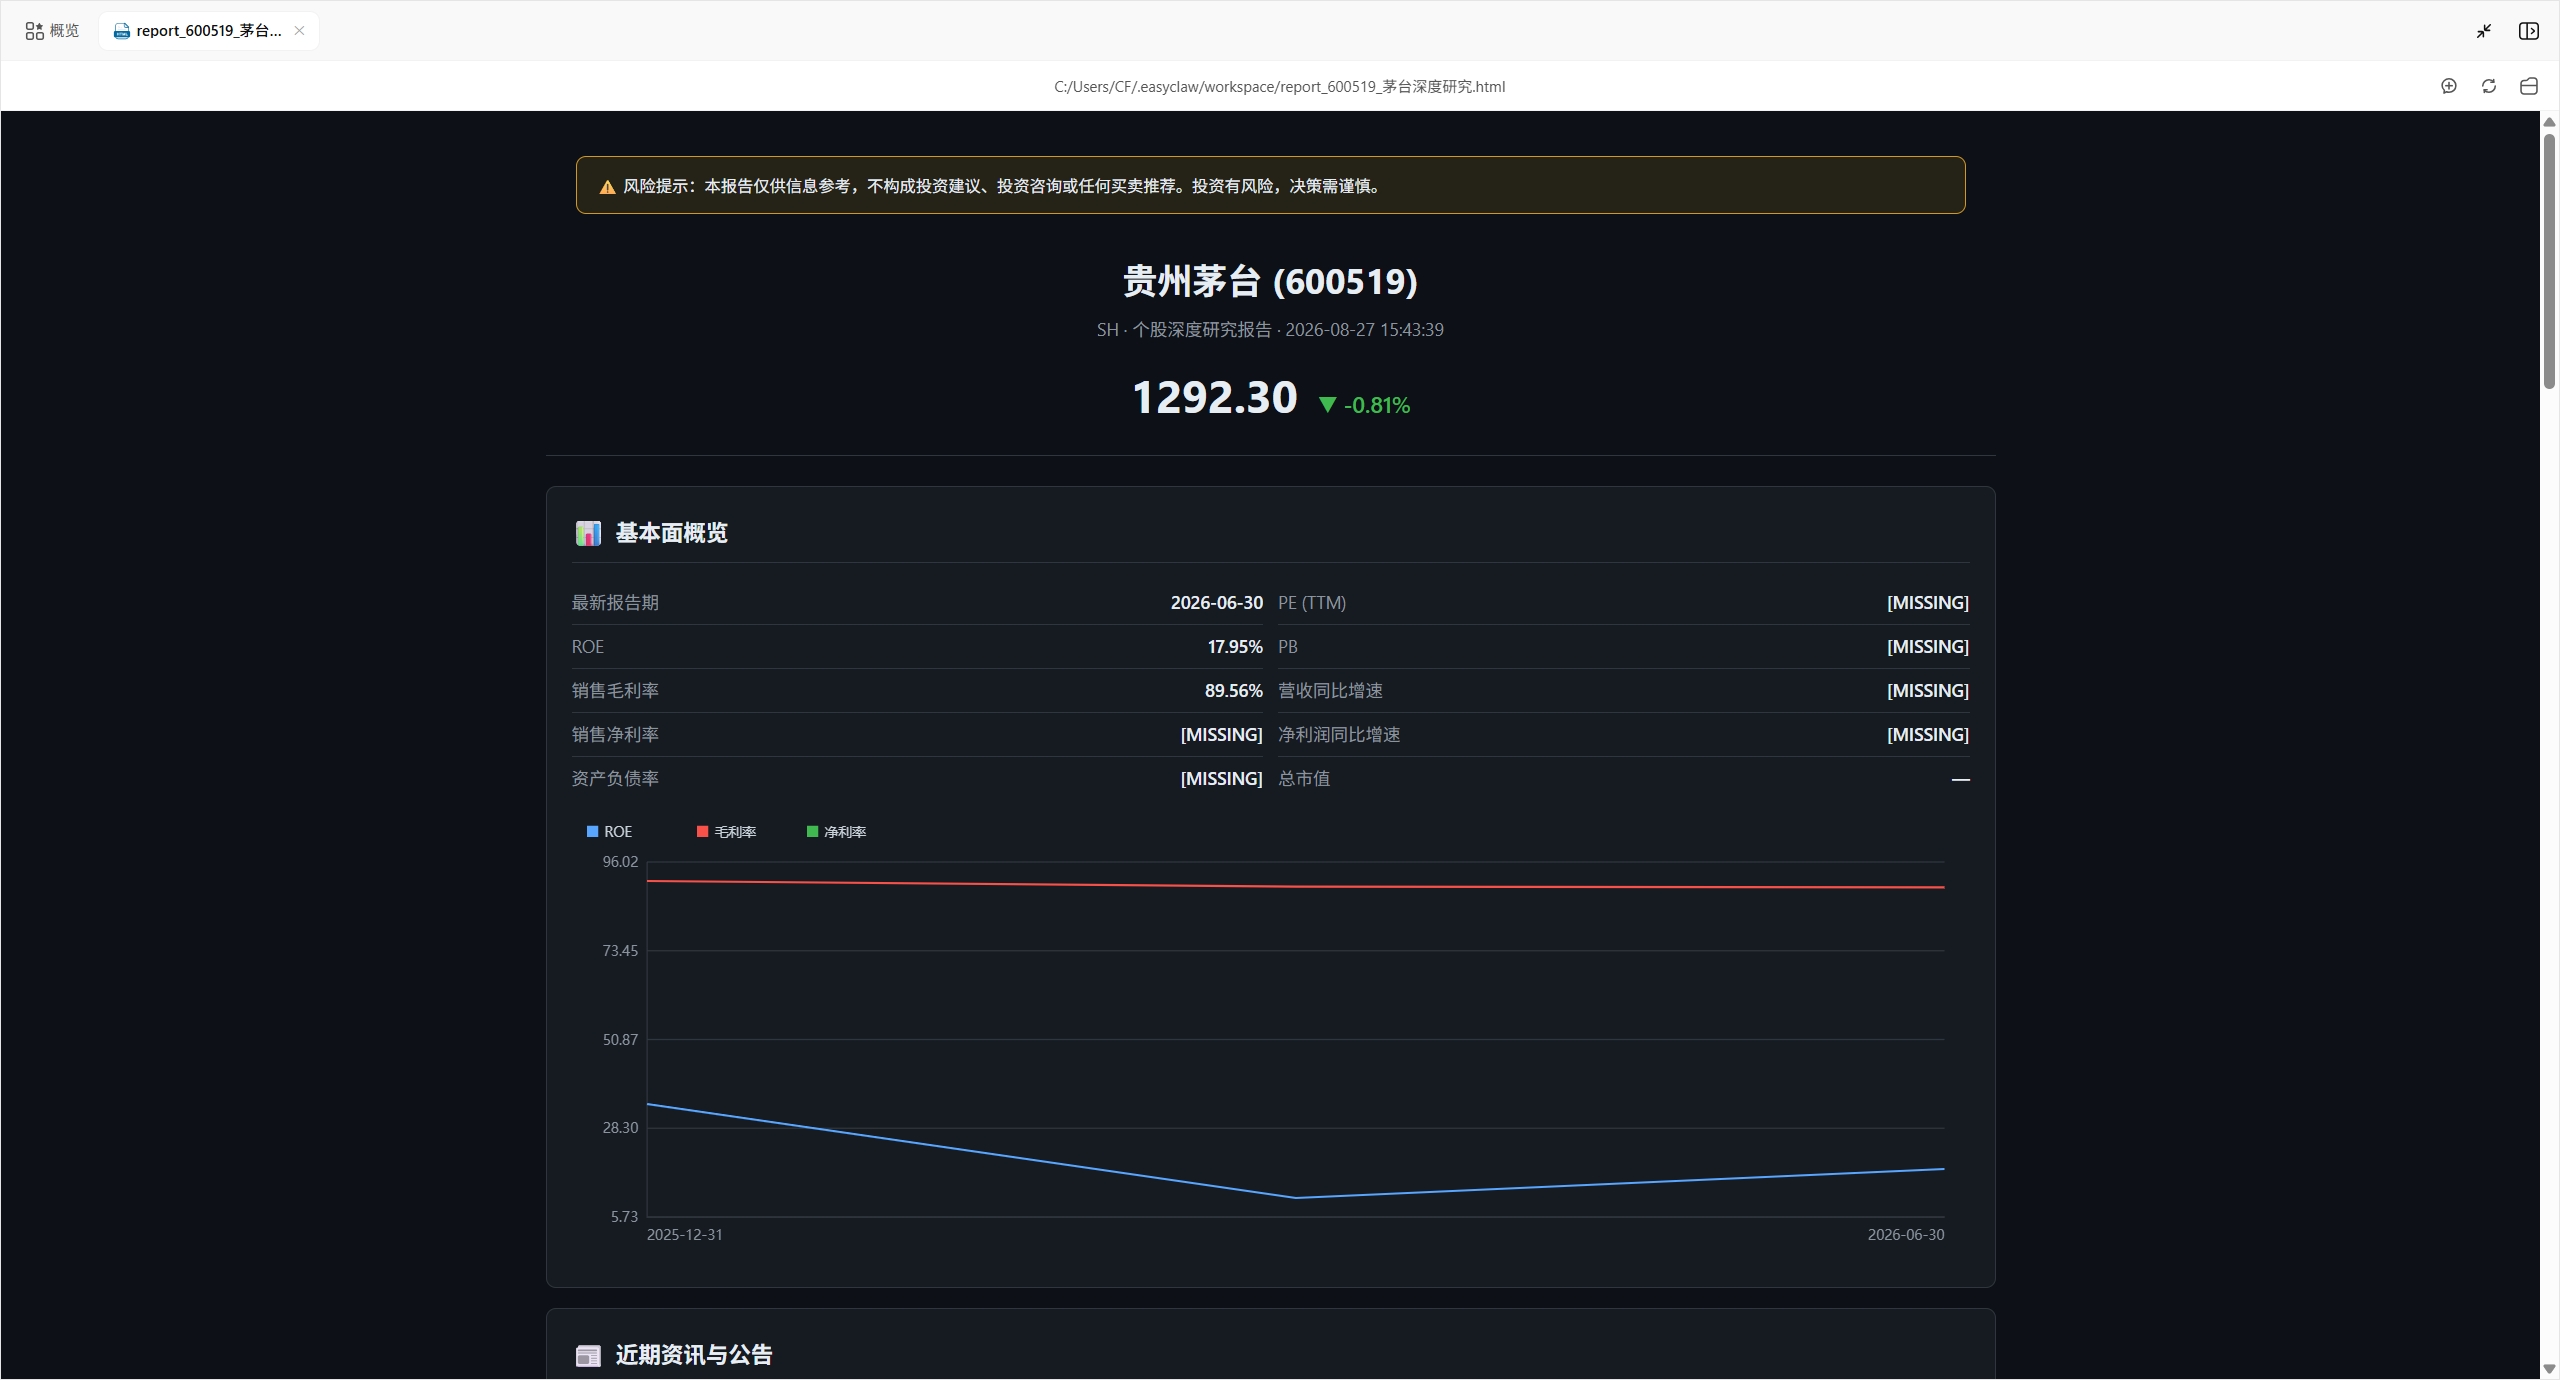This screenshot has width=2560, height=1380.
Task: Toggle the 毛利率 legend series
Action: click(726, 832)
